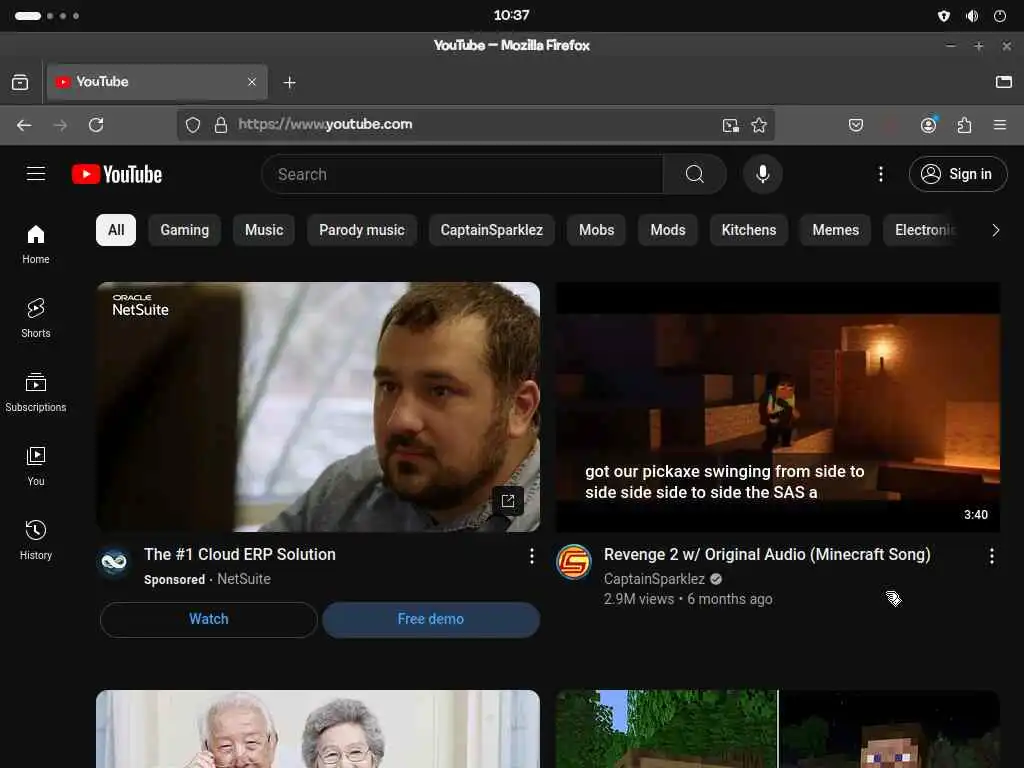Open options menu for NetSuite ad
Screen dimensions: 1024x768
coord(532,556)
